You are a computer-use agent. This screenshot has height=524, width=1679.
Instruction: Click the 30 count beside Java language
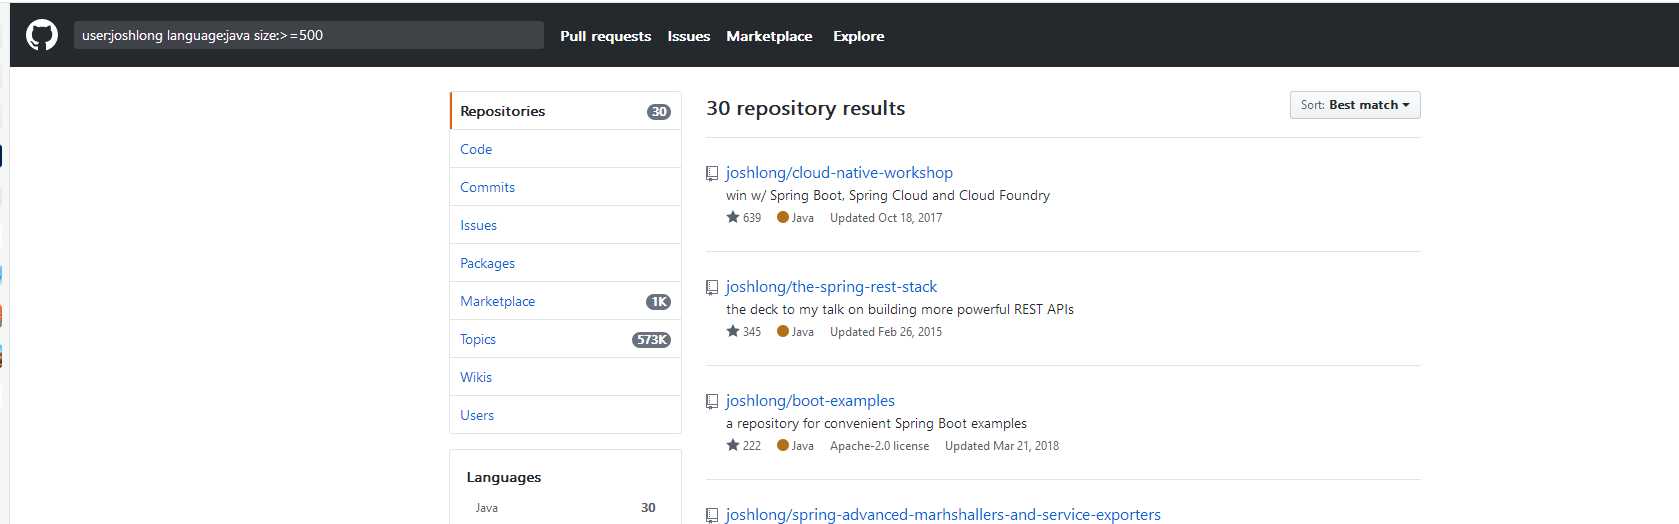click(x=648, y=508)
